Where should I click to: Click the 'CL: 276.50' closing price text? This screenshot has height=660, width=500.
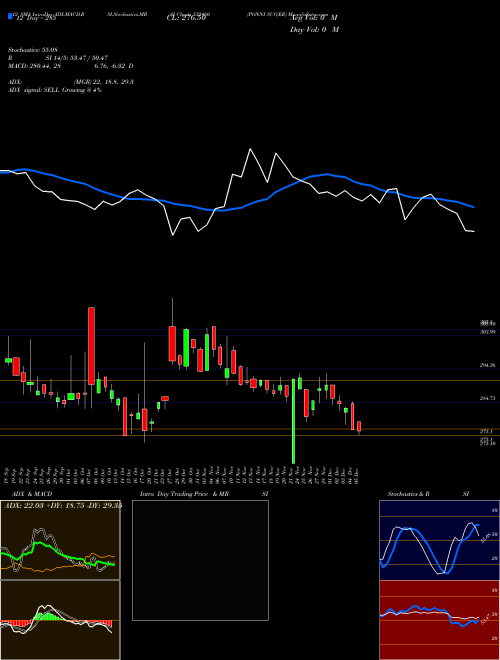pos(186,18)
